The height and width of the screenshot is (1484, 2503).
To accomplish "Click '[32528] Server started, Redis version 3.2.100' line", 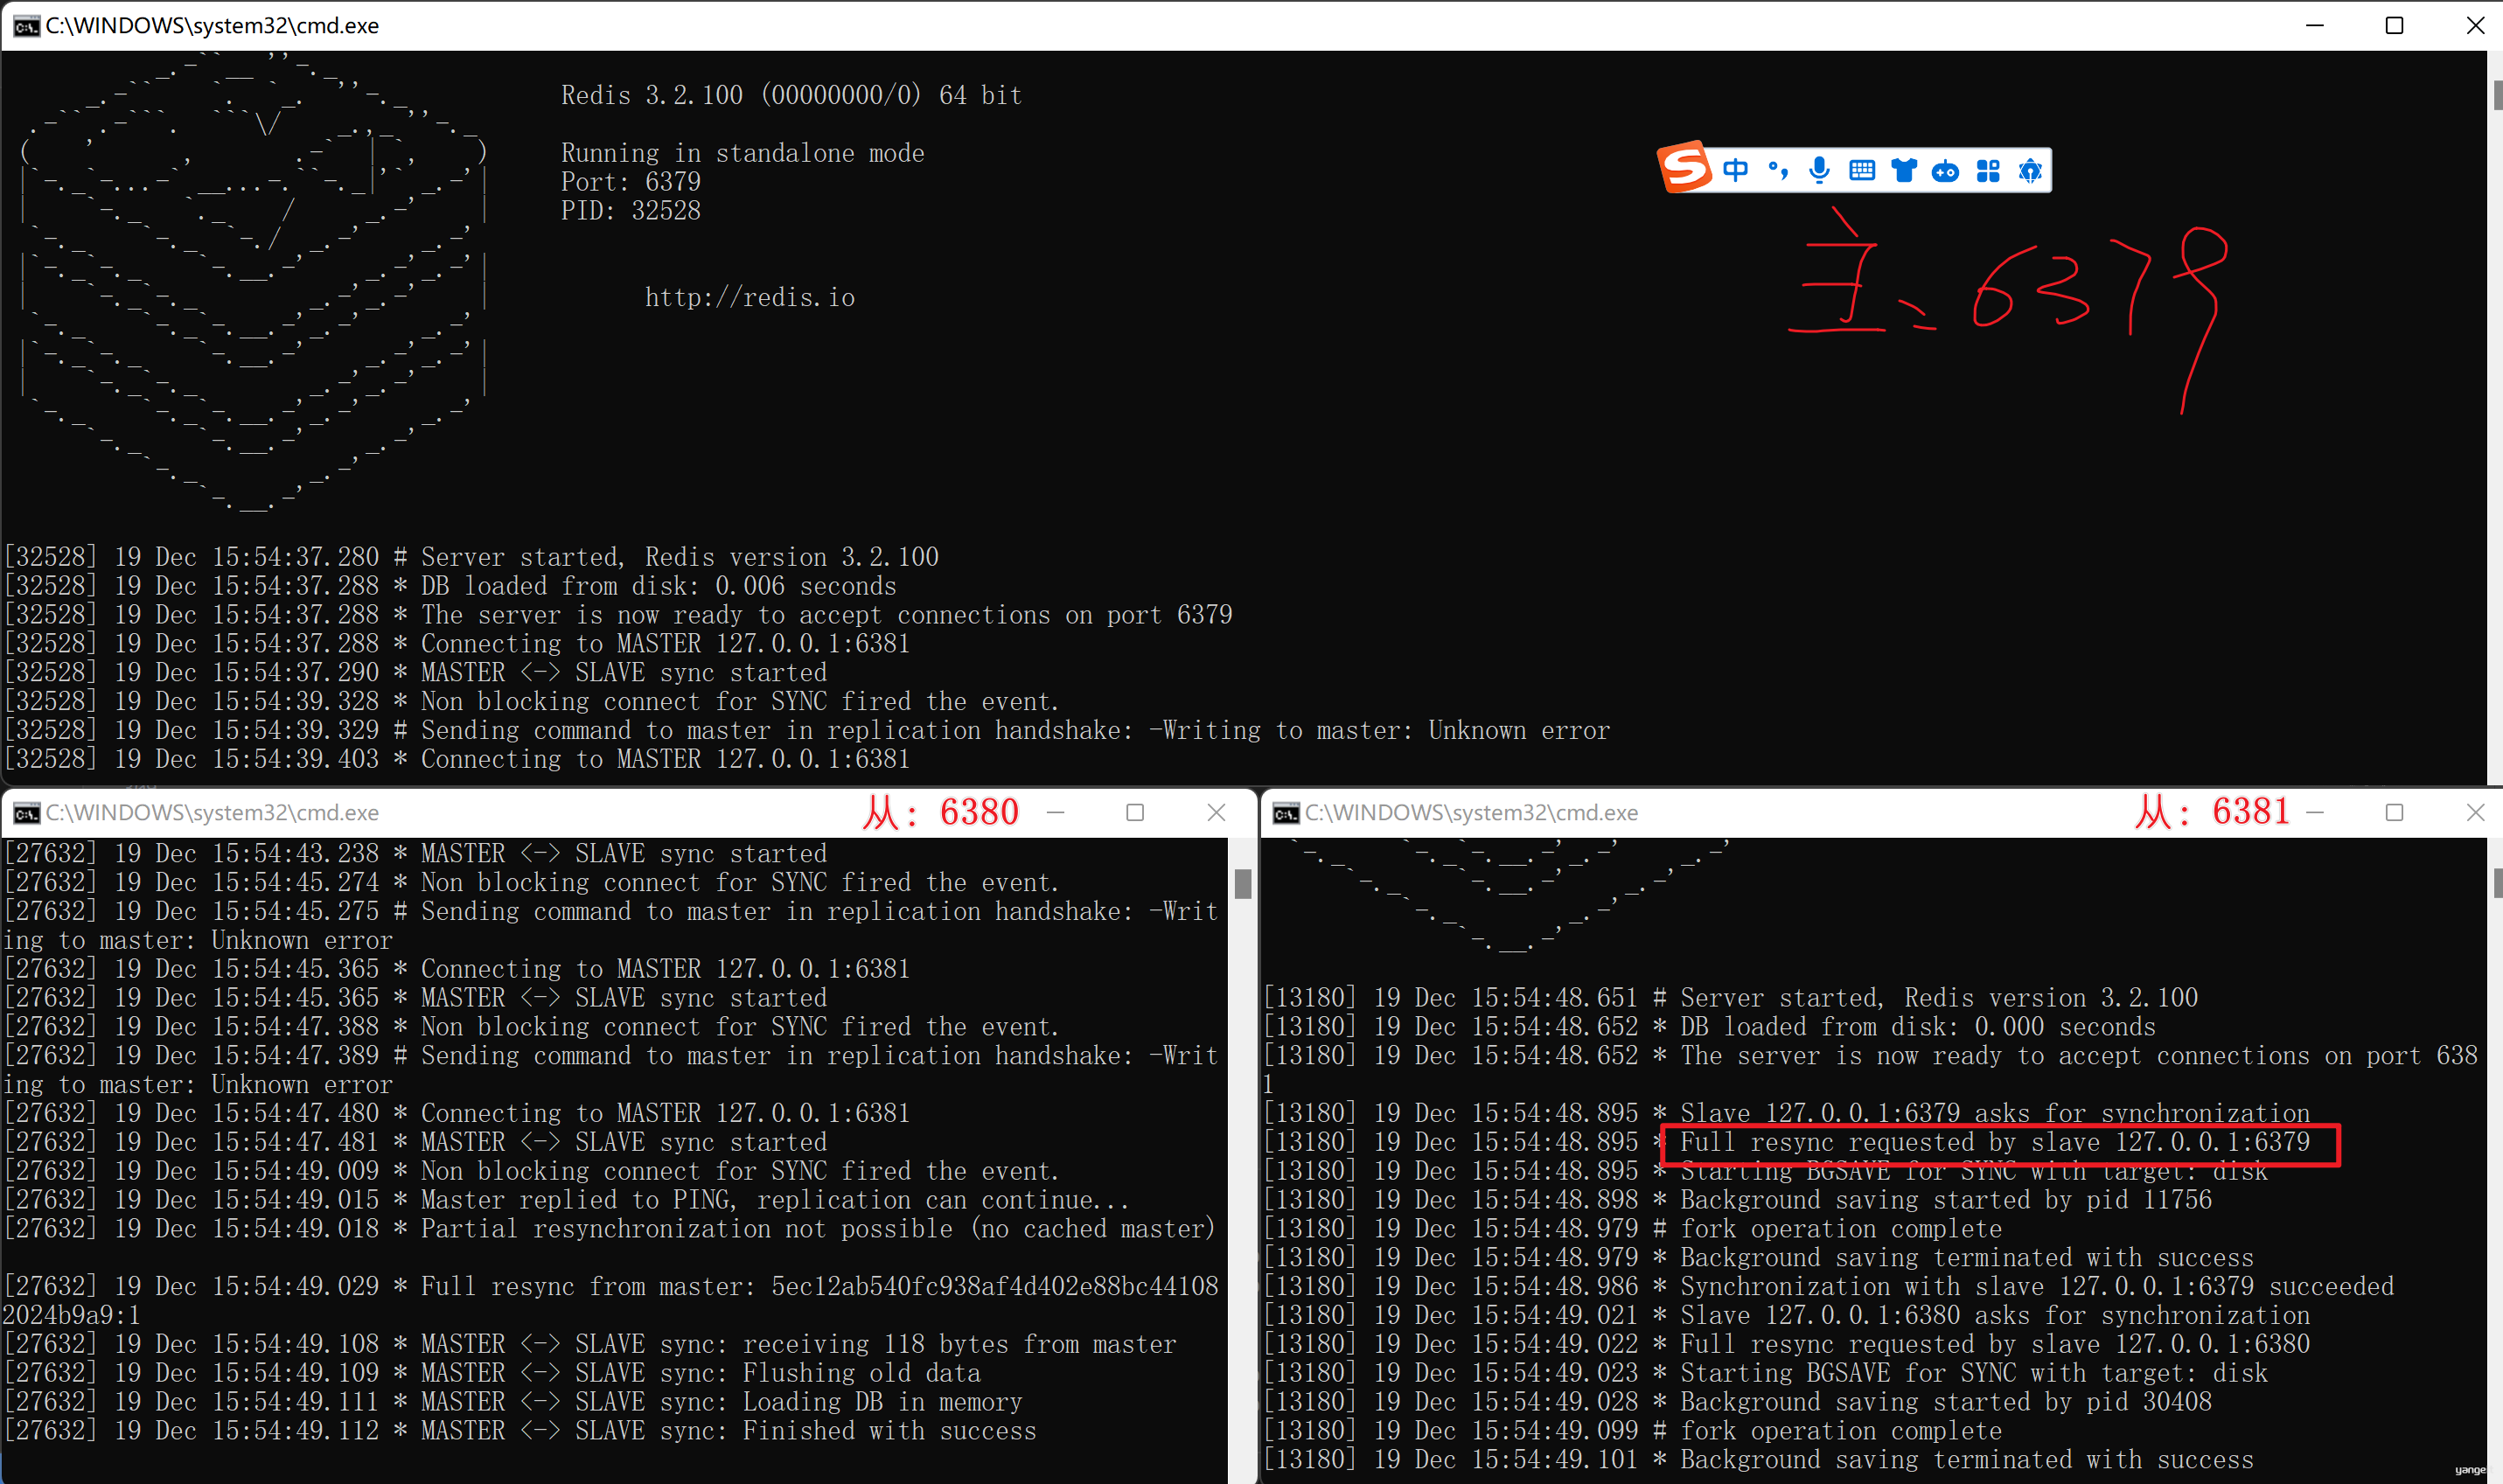I will [x=471, y=557].
